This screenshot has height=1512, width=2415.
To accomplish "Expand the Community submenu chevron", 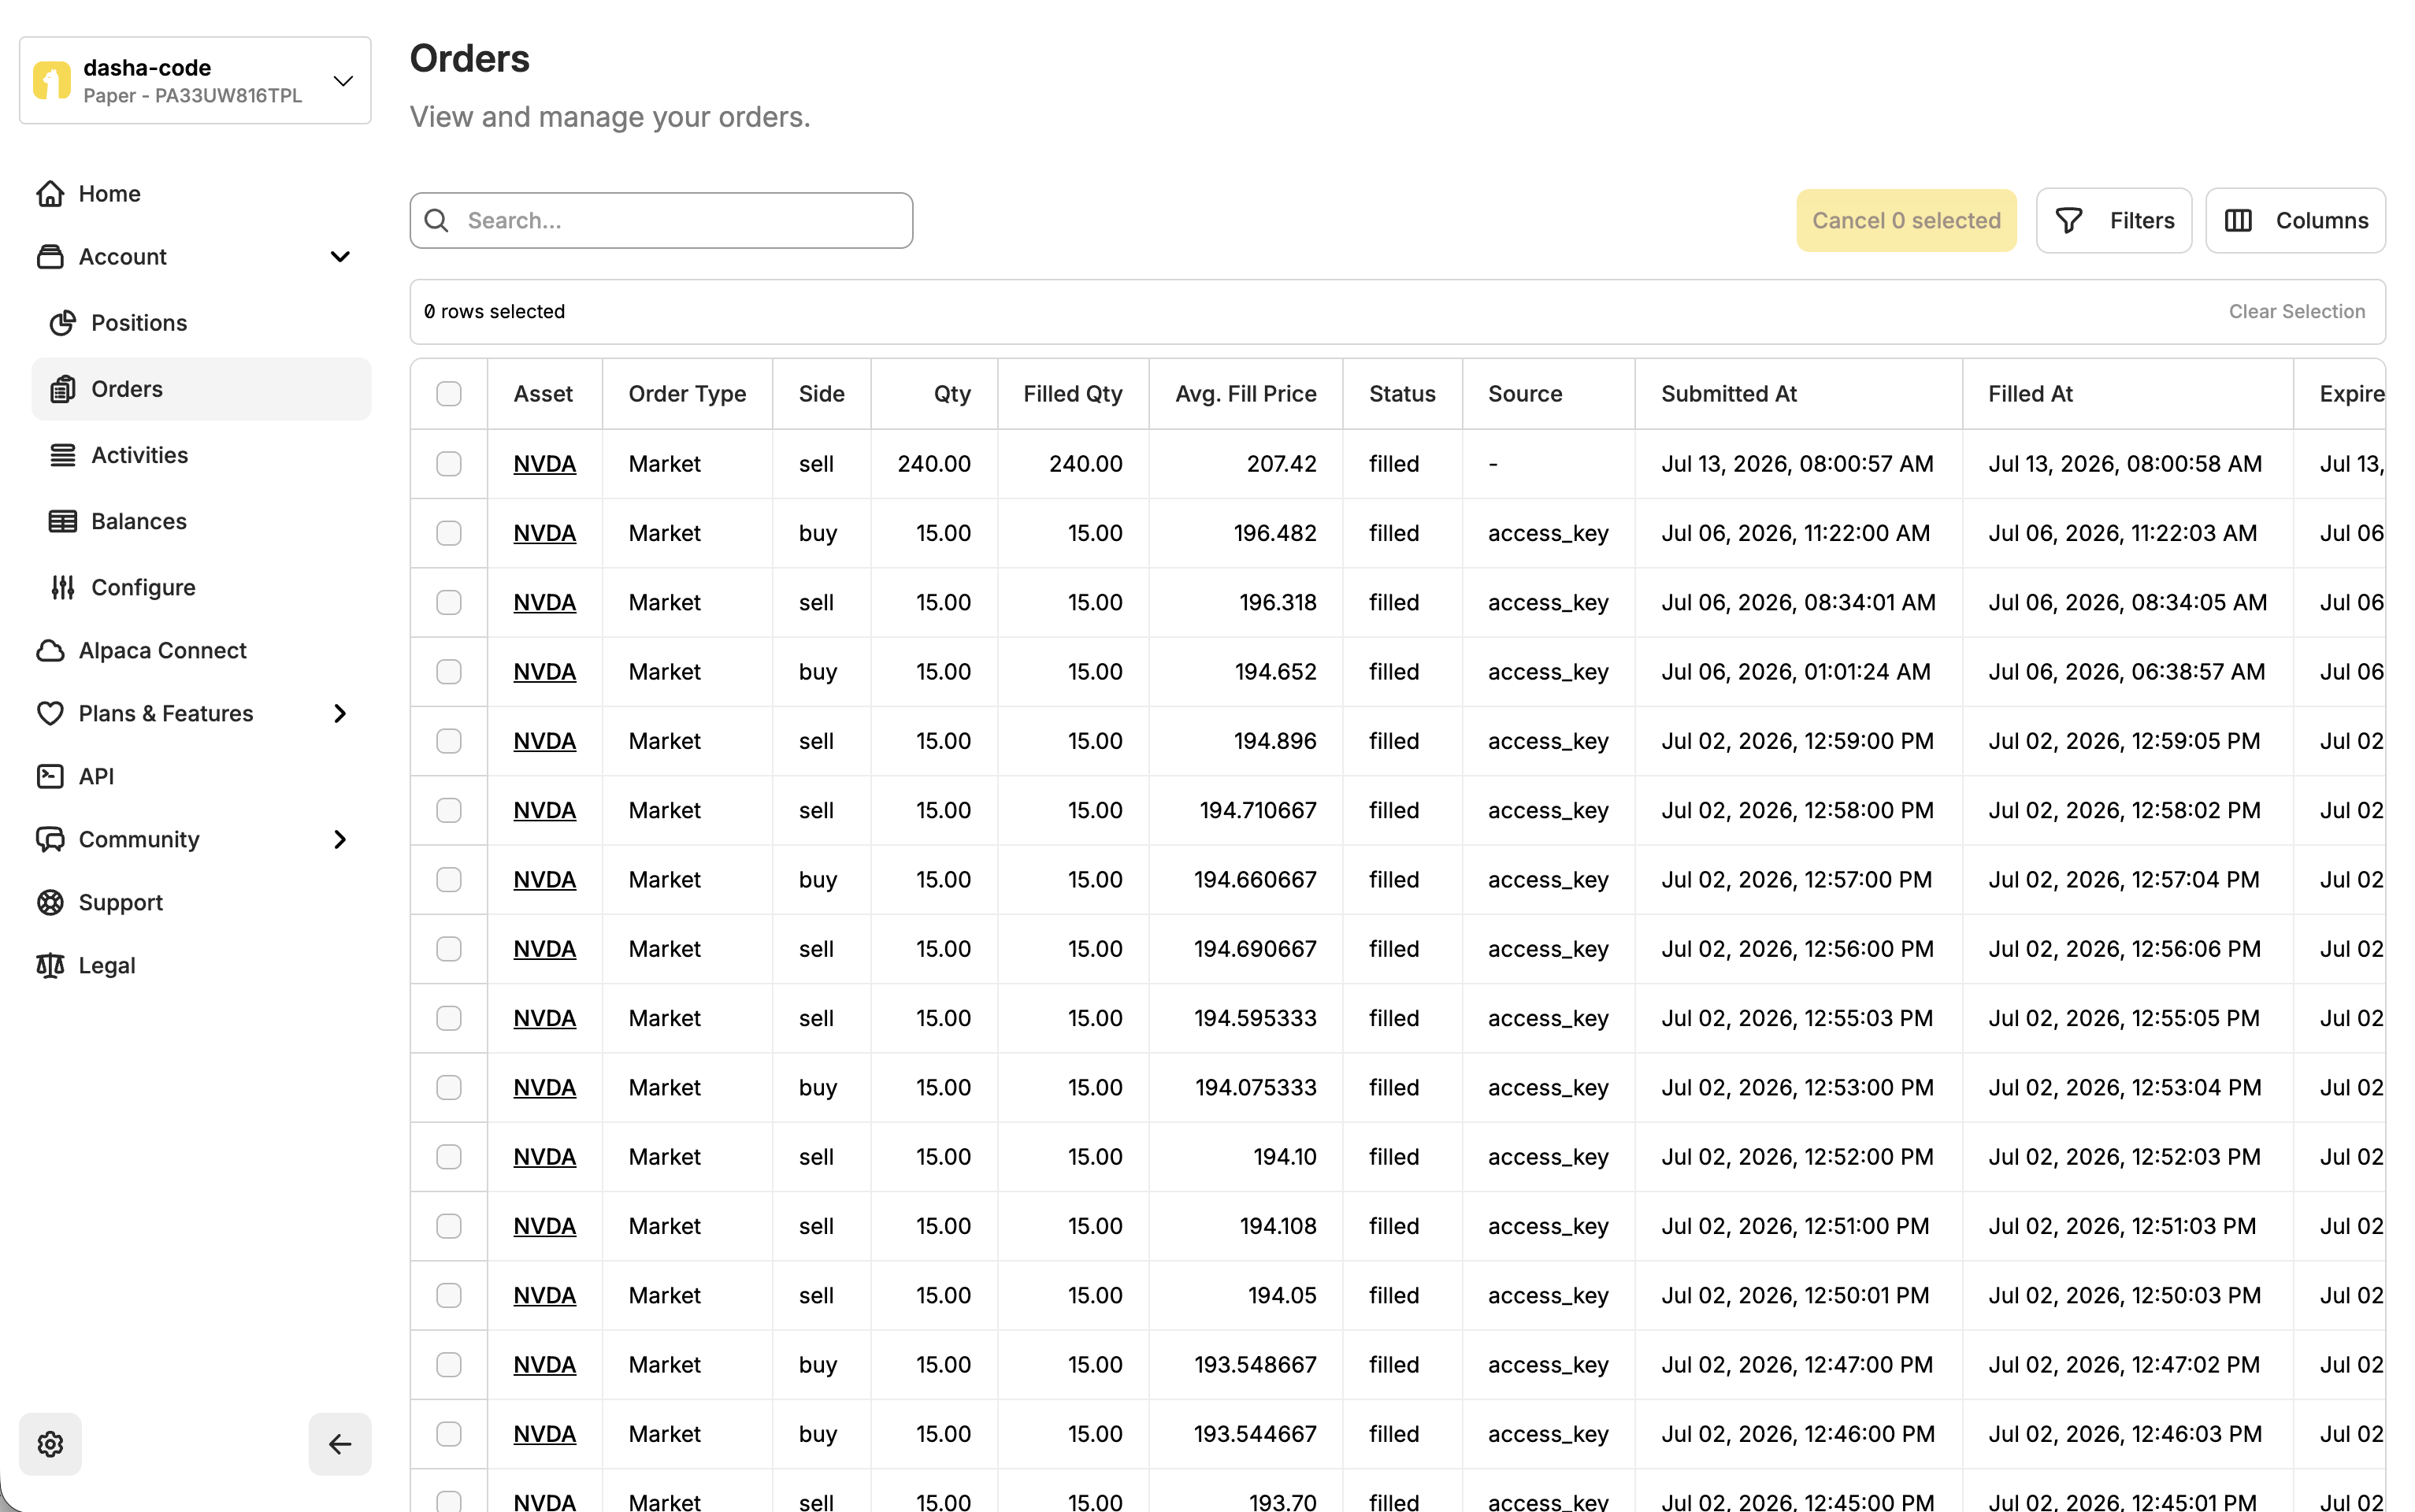I will pos(340,839).
